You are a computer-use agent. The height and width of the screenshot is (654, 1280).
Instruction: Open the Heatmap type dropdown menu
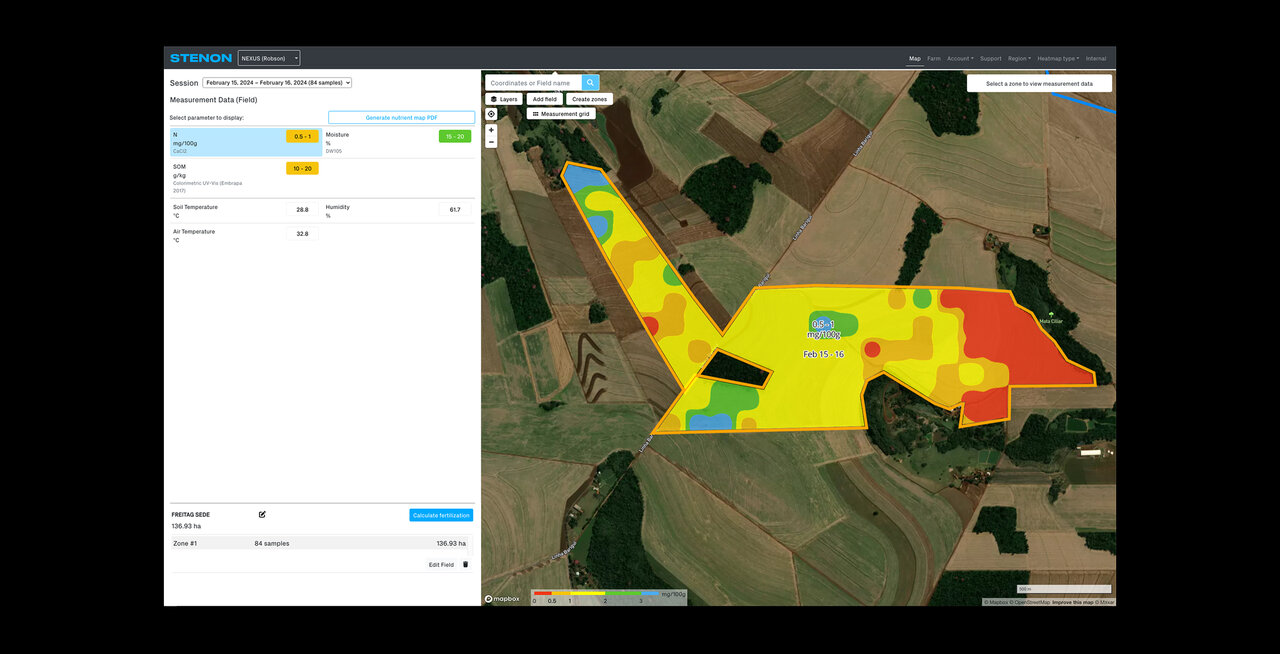[1057, 59]
